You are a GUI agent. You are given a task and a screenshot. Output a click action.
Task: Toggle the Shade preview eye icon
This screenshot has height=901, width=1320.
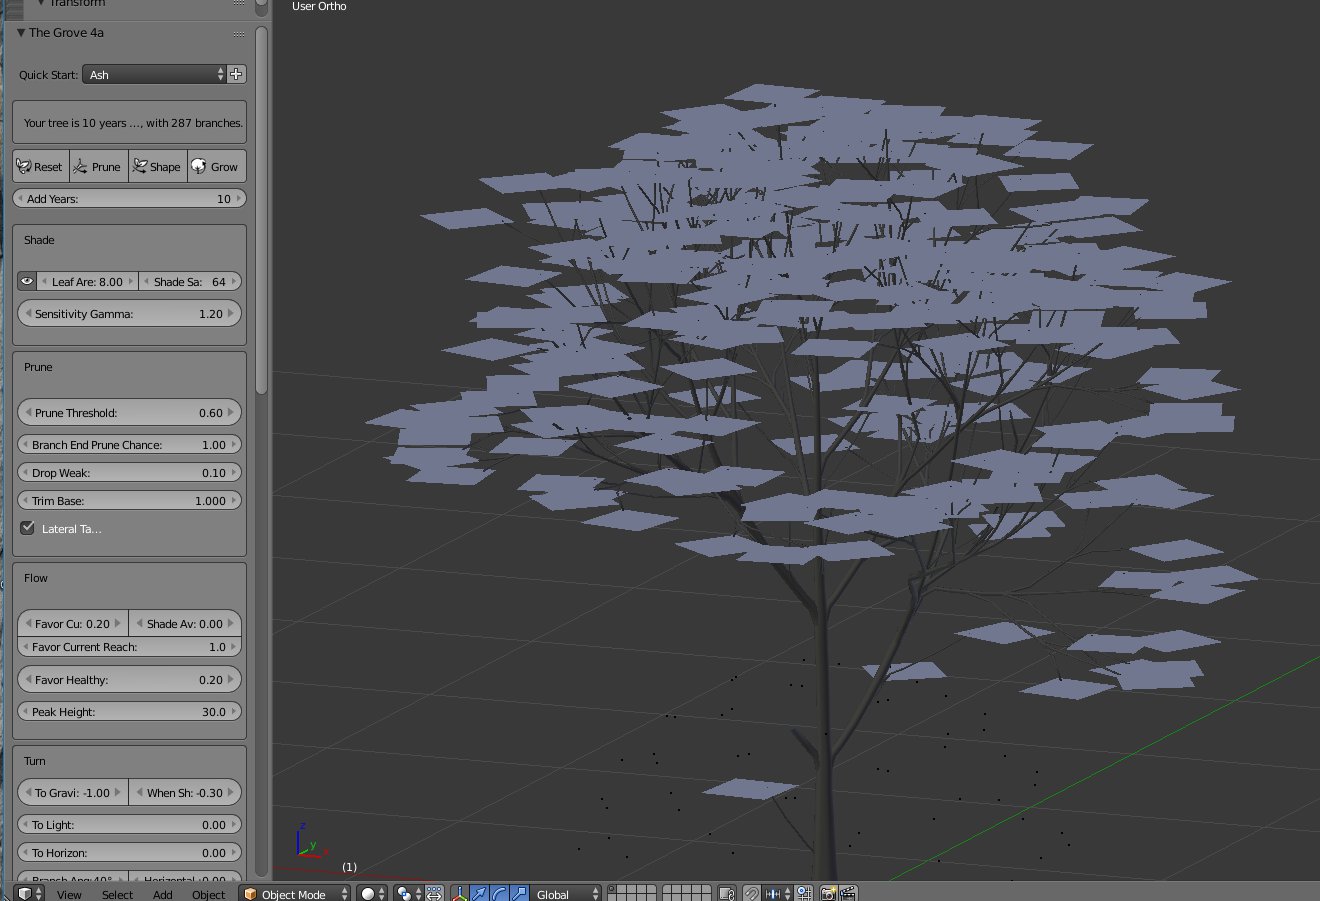pos(27,282)
